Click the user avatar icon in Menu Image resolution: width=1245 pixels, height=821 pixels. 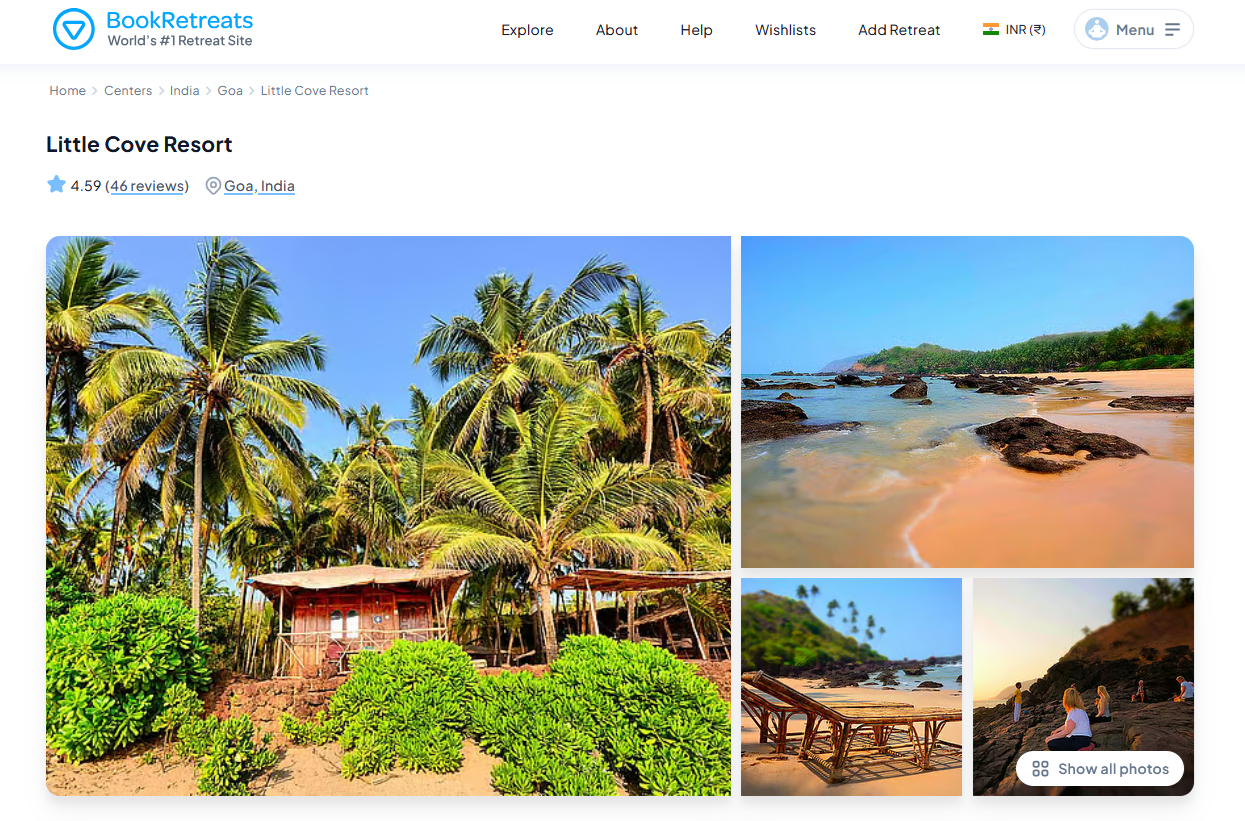click(x=1097, y=29)
